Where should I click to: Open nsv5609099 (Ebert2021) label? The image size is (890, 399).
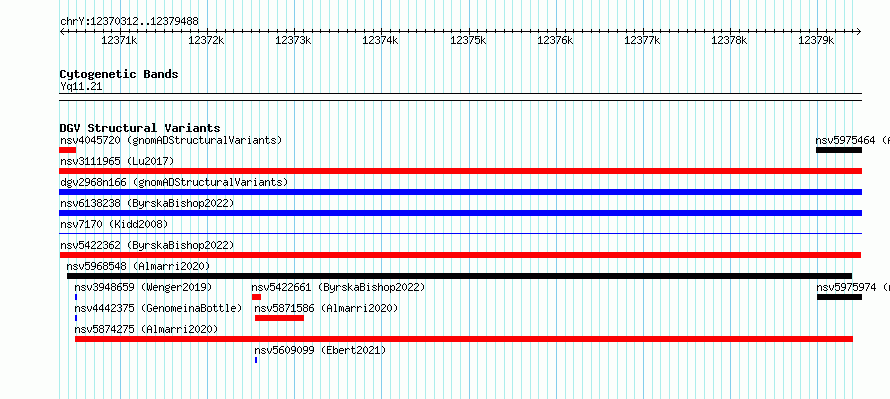coord(320,350)
